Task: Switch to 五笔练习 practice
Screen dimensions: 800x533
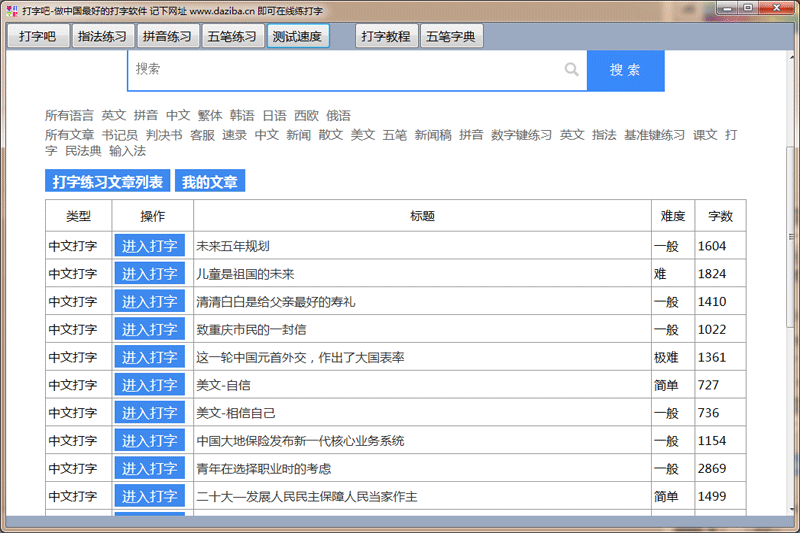Action: click(x=232, y=37)
